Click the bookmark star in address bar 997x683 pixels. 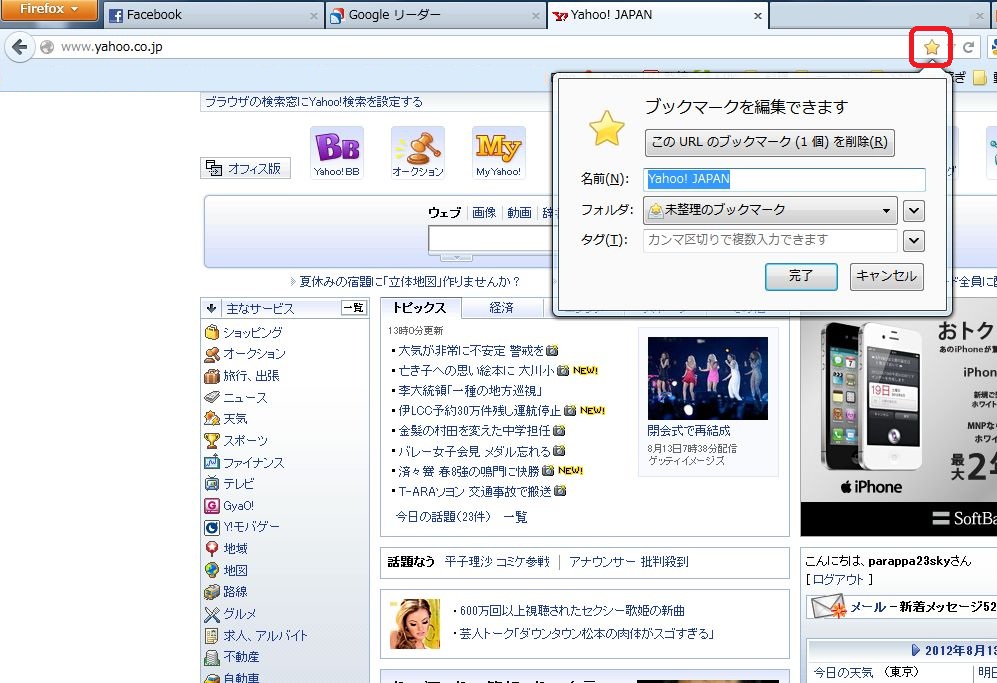click(932, 46)
